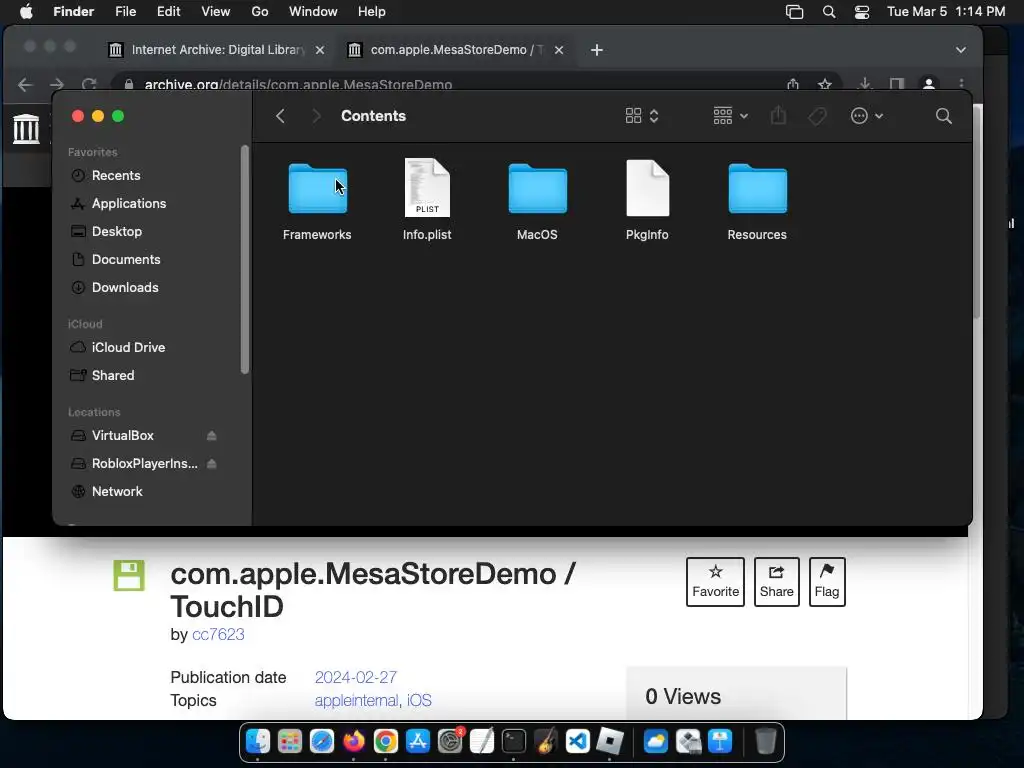Image resolution: width=1024 pixels, height=768 pixels.
Task: Switch to com.apple.MesaStoreDemo browser tab
Action: pos(455,50)
